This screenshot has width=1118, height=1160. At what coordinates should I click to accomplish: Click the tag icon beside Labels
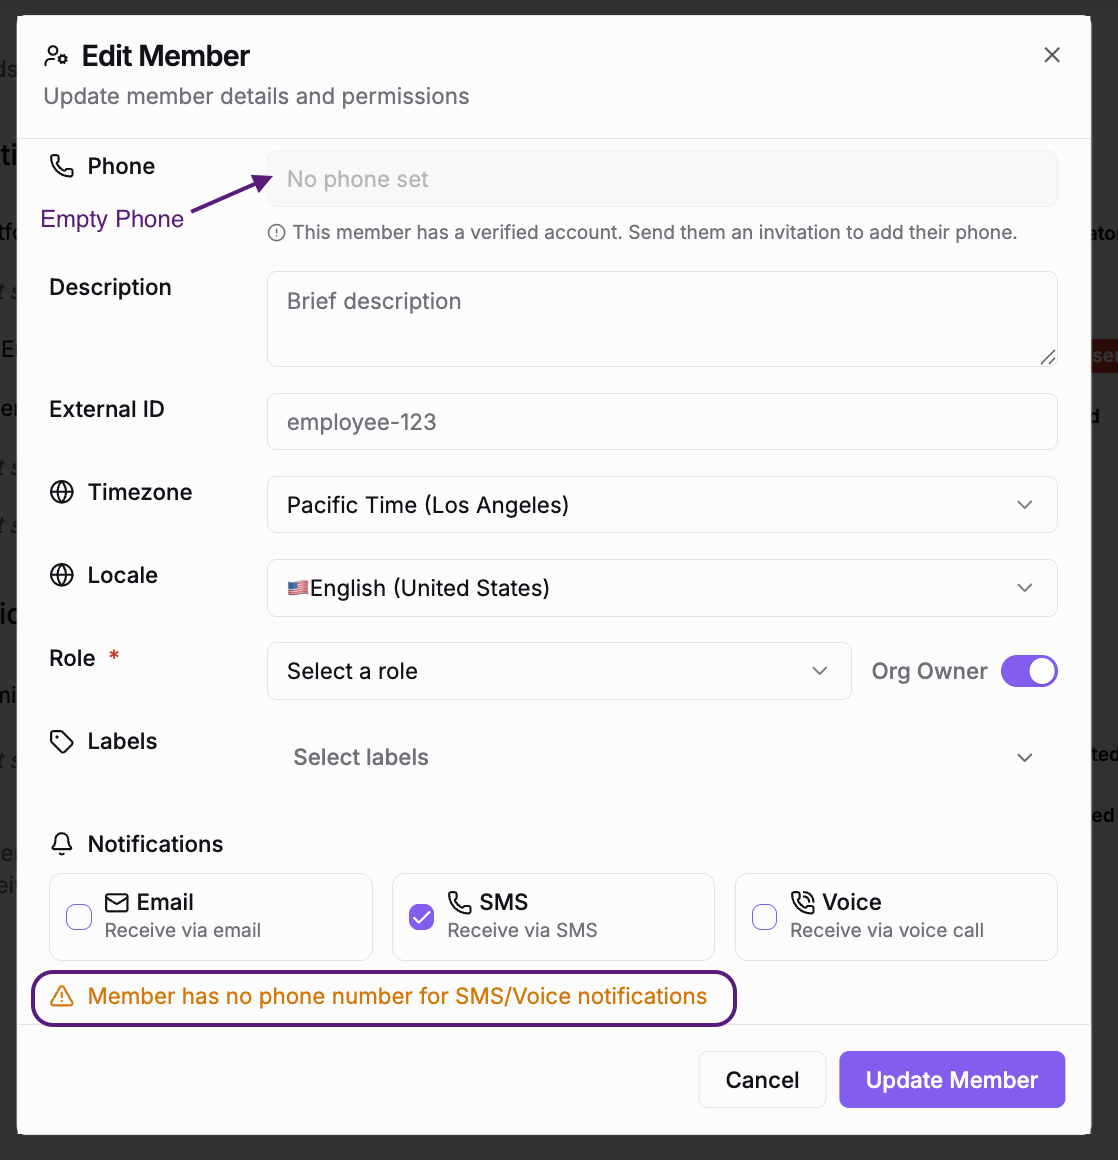point(62,741)
